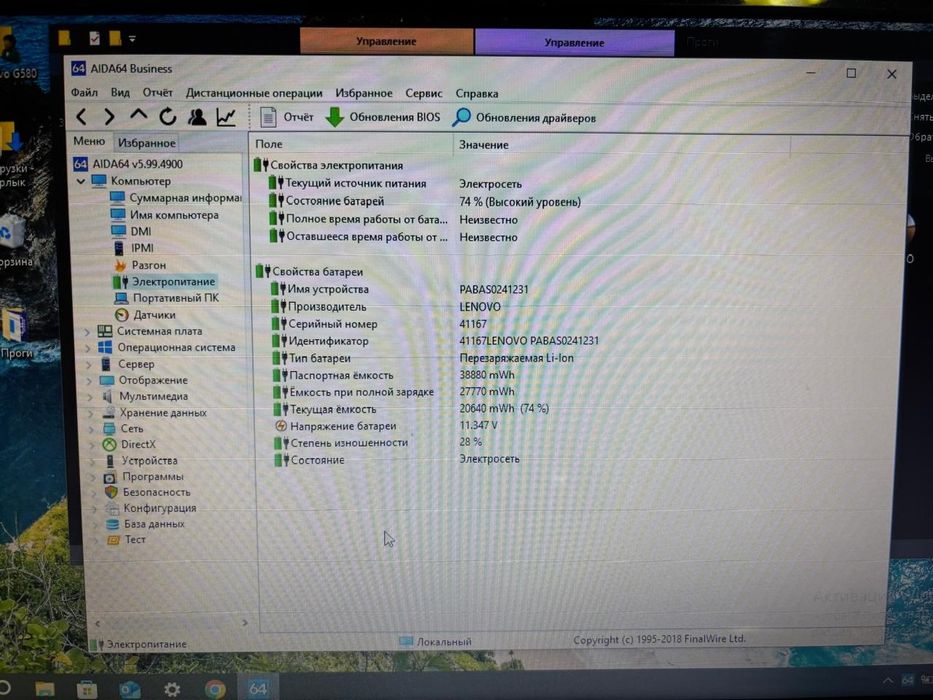Screen dimensions: 933x700
Task: Click the База данных icon in the tree
Action: tap(112, 524)
